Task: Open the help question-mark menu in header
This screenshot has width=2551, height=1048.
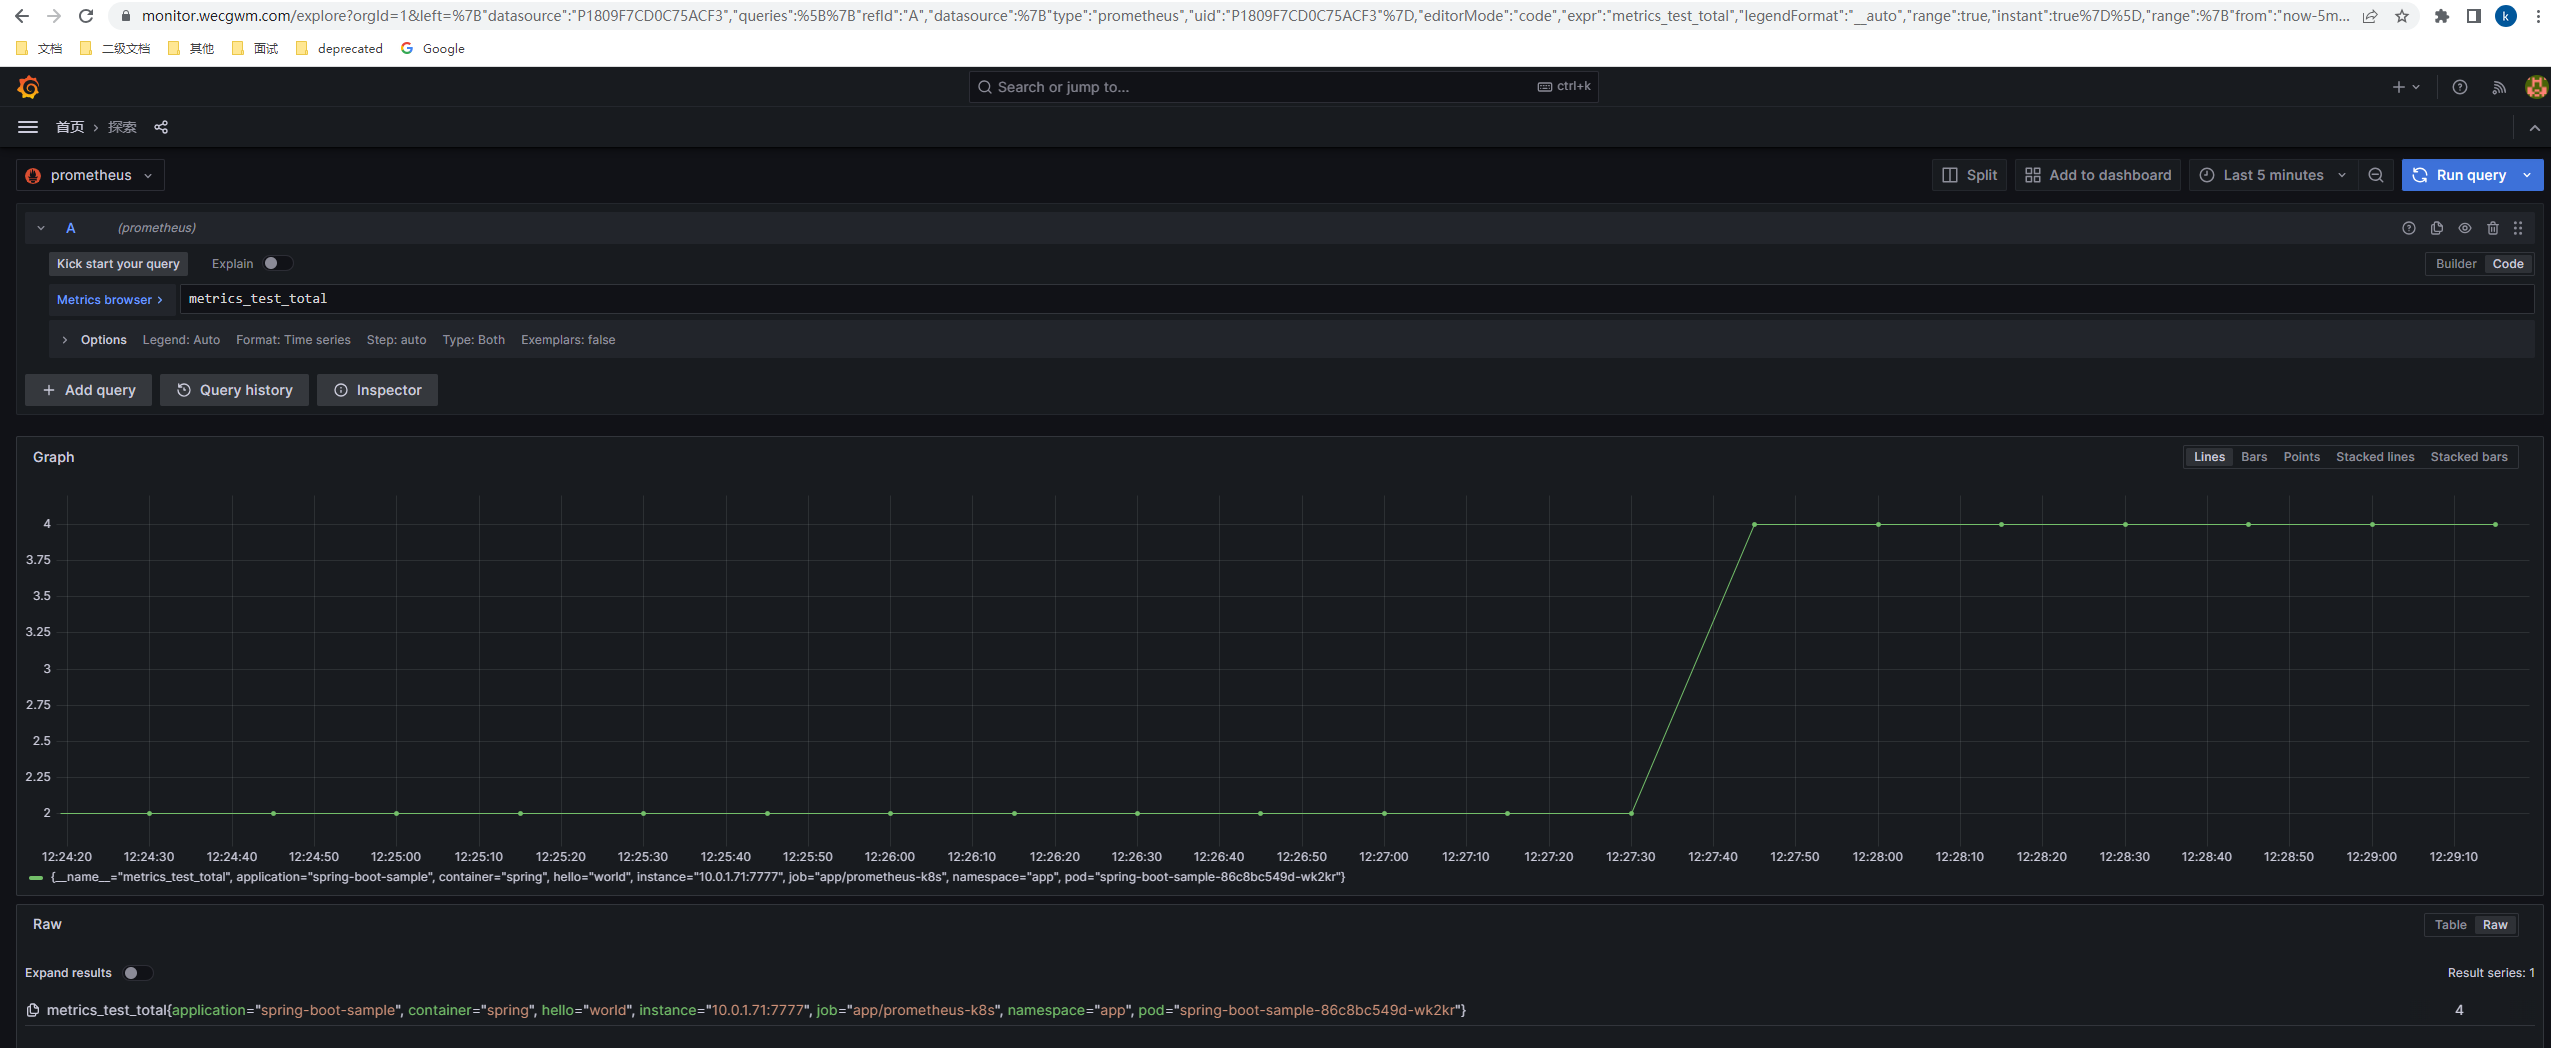Action: pos(2459,87)
